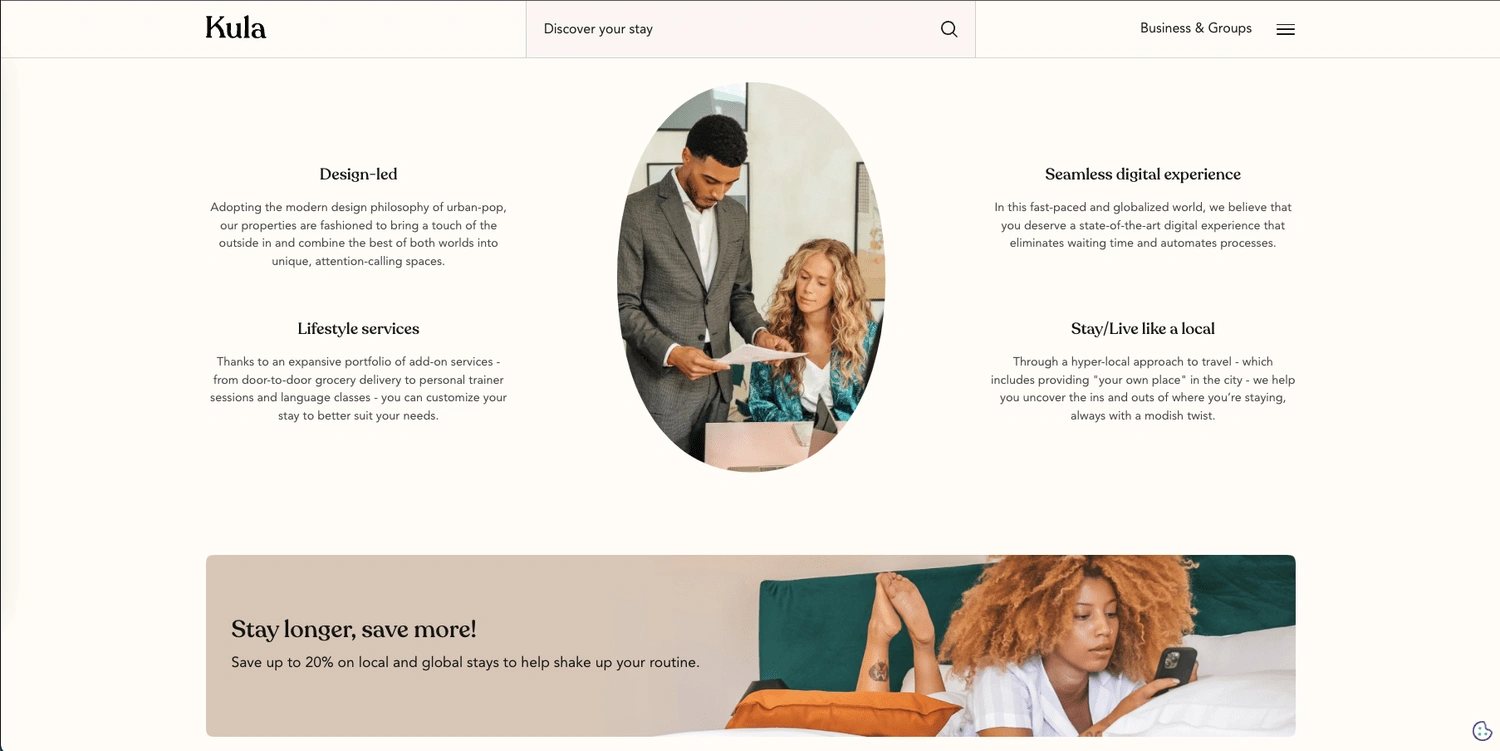Click the Design-led description paragraph
Image resolution: width=1500 pixels, height=751 pixels.
(x=358, y=234)
